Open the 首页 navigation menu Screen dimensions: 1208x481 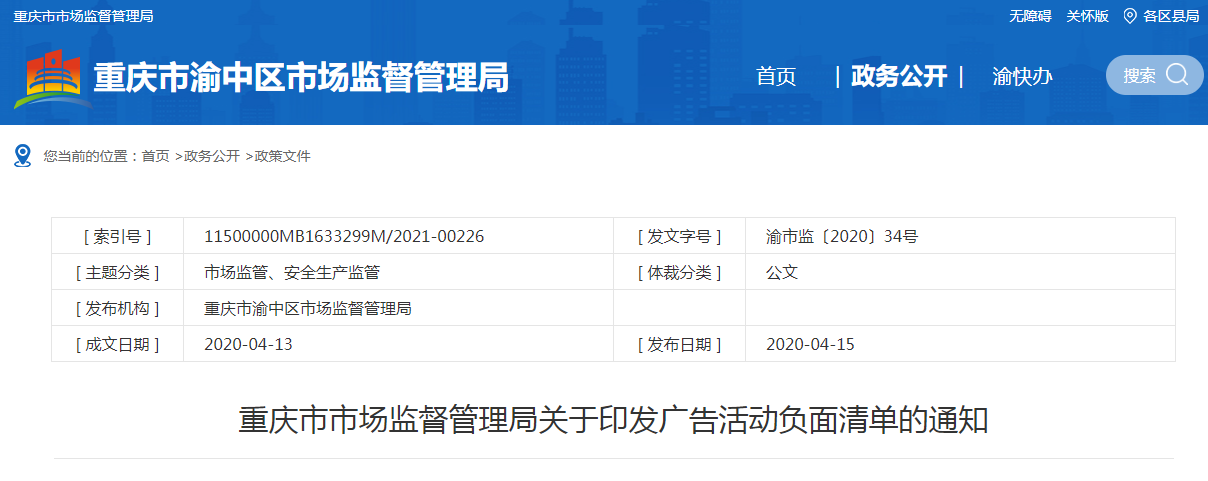pyautogui.click(x=776, y=76)
